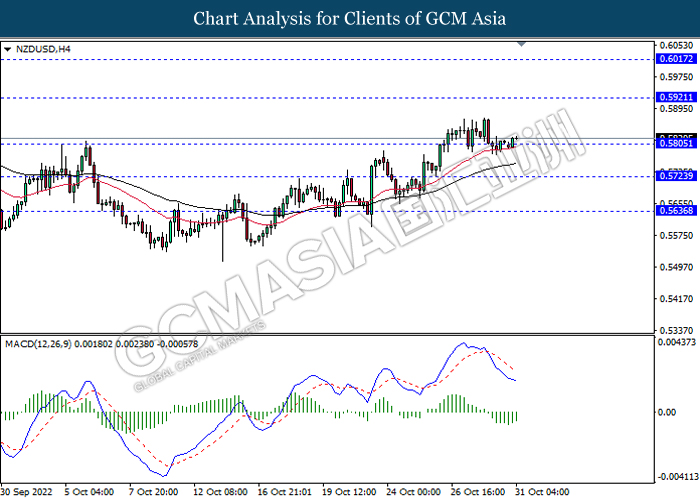Open the NZDUSD,H4 symbol dropdown arrow
This screenshot has width=700, height=500.
click(x=7, y=50)
